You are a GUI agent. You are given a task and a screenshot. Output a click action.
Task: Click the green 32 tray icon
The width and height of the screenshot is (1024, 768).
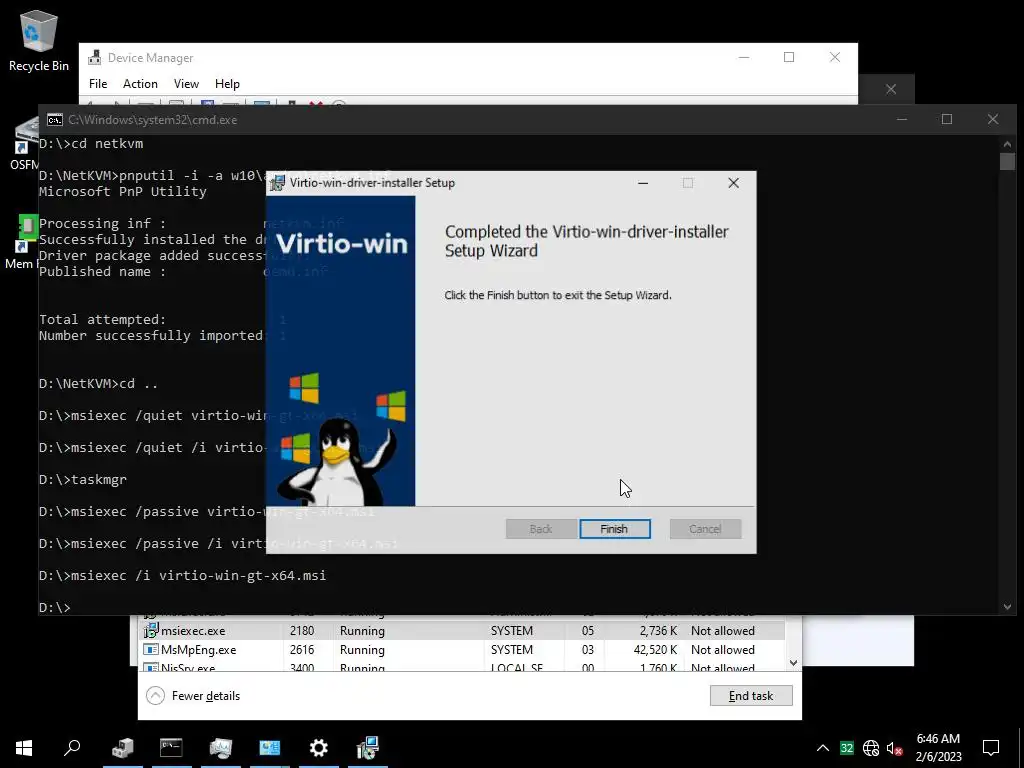click(x=846, y=748)
